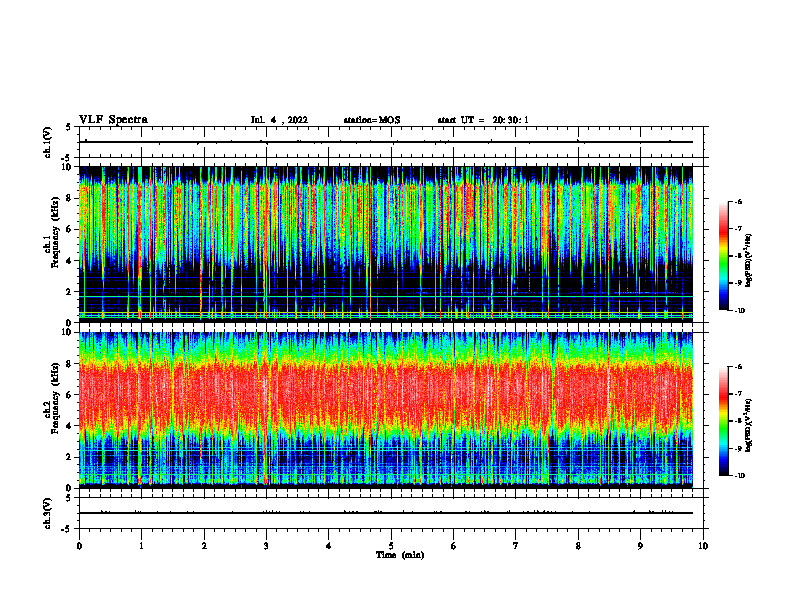Click the ch.2 color bar "log(PSD)" units label
This screenshot has height=612, width=792.
(749, 425)
